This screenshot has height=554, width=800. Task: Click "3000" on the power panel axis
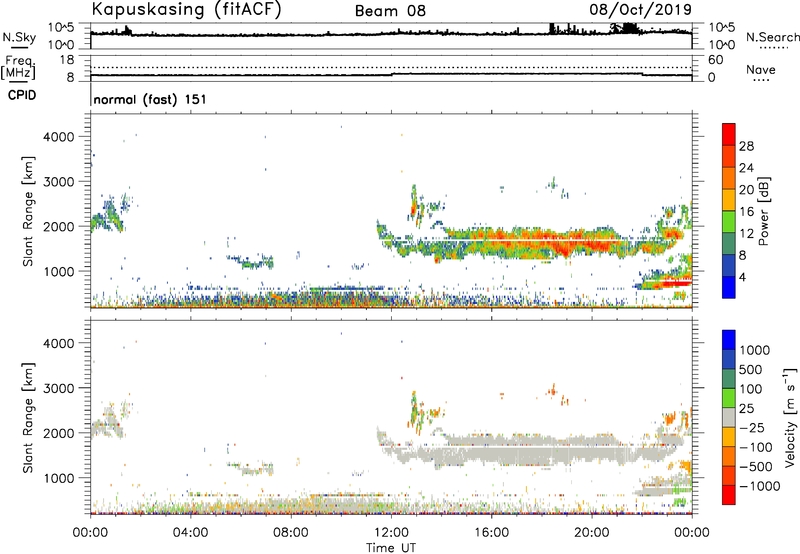[59, 182]
